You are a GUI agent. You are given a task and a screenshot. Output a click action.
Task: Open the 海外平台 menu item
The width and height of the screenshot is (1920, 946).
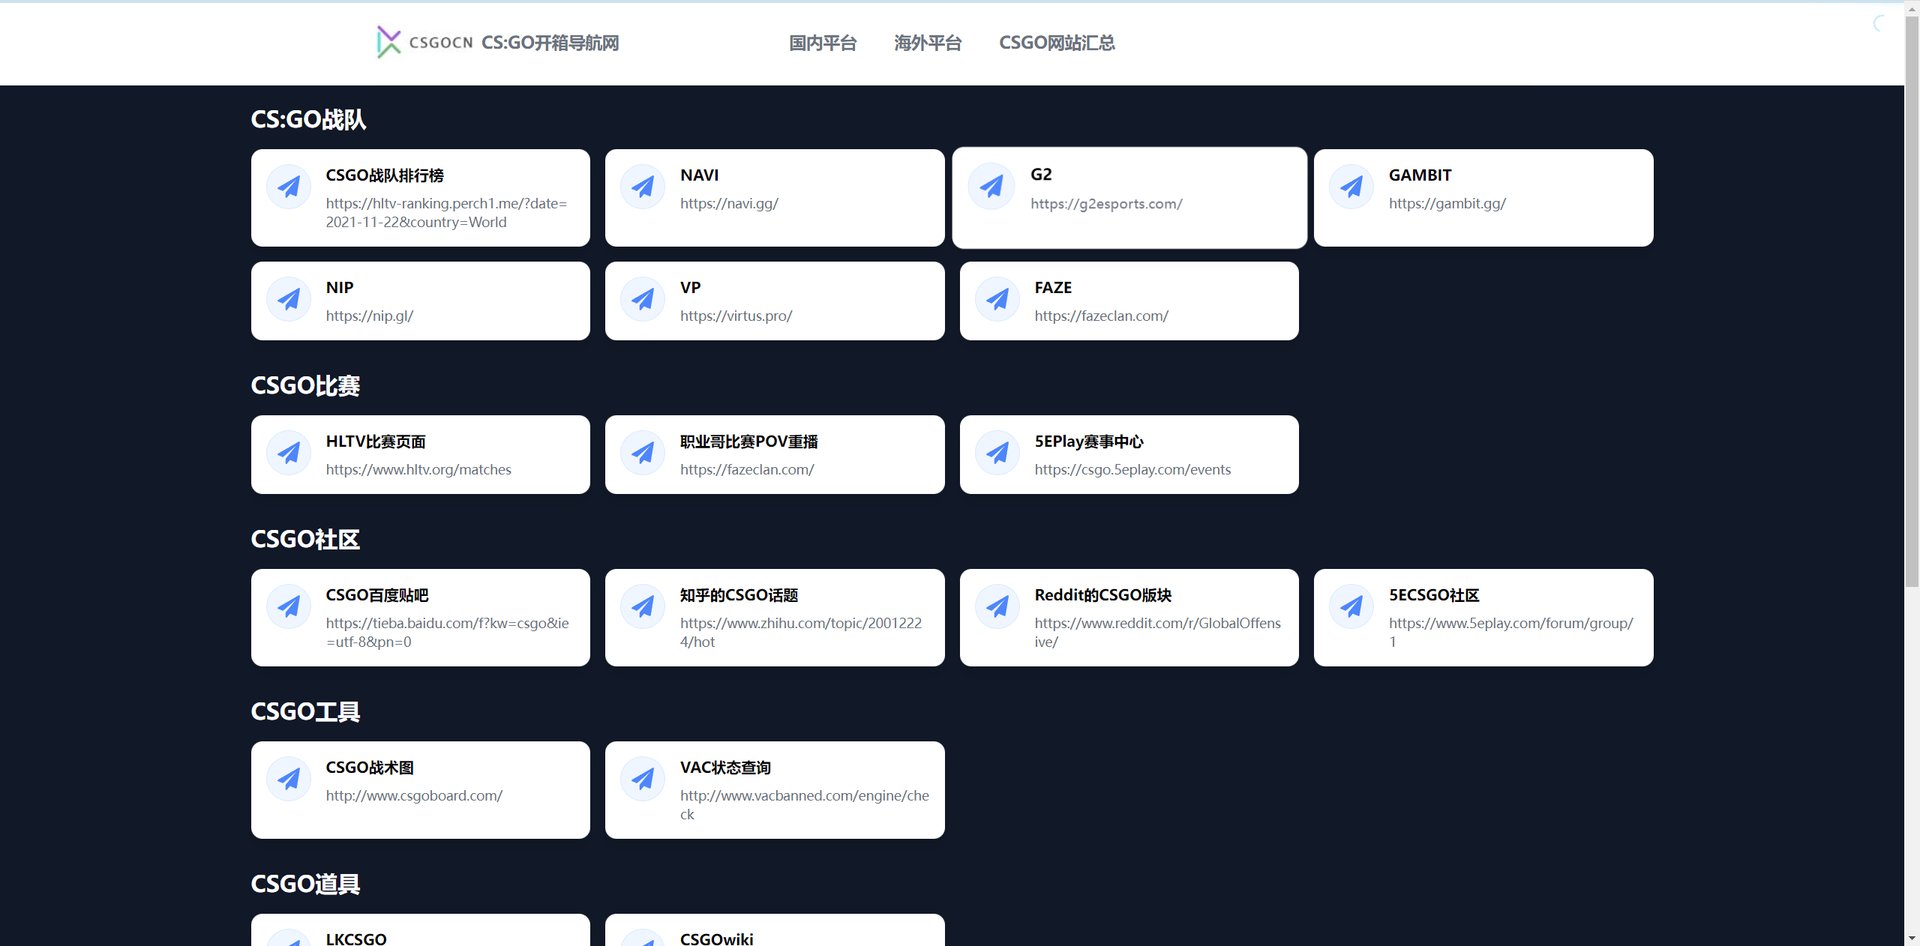(928, 43)
